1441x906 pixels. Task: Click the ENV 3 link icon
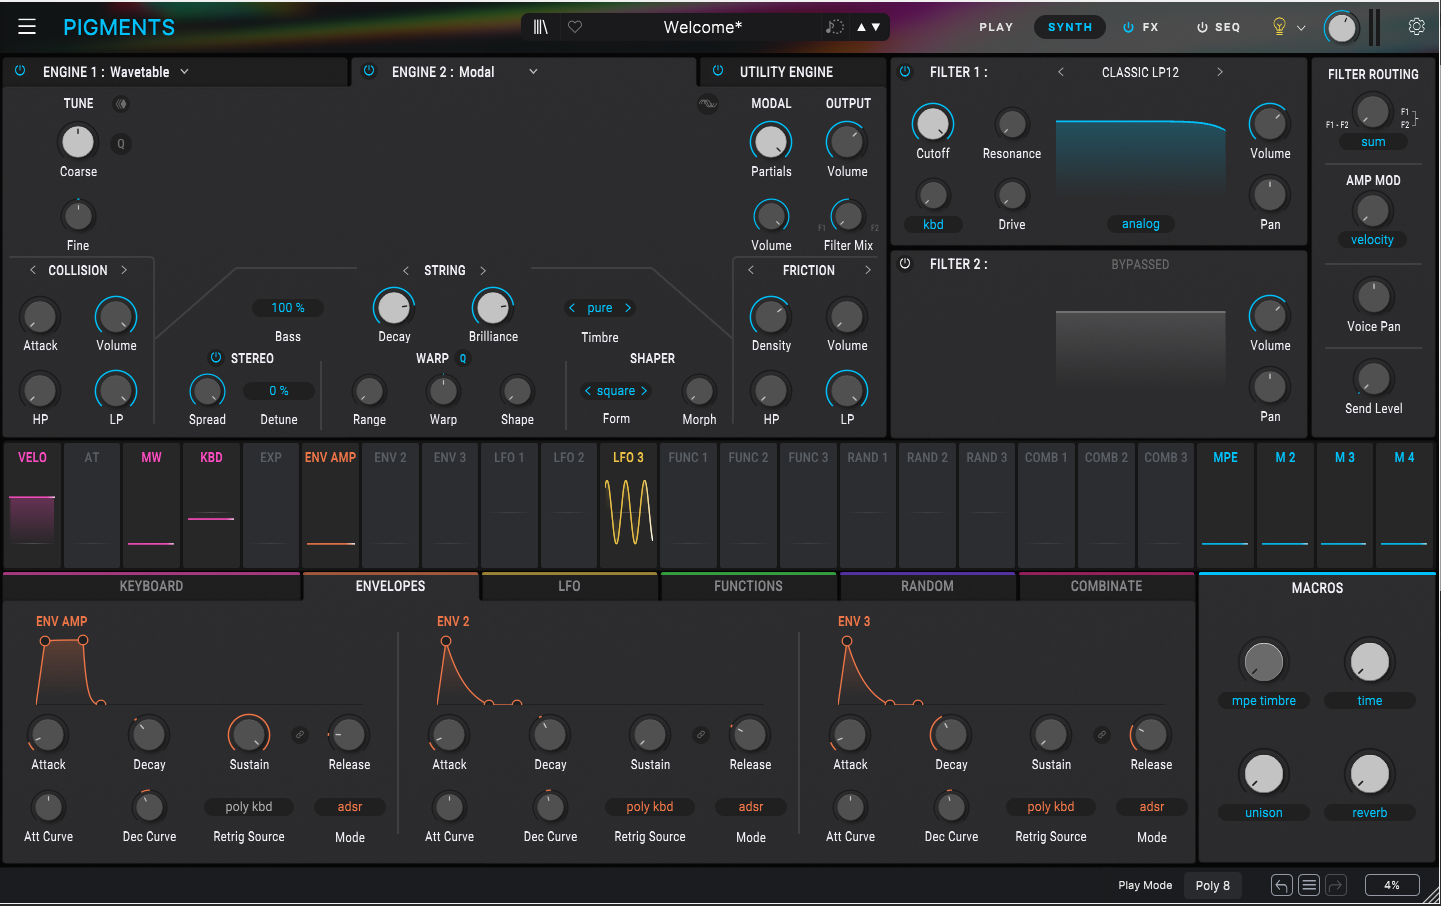coord(1102,735)
